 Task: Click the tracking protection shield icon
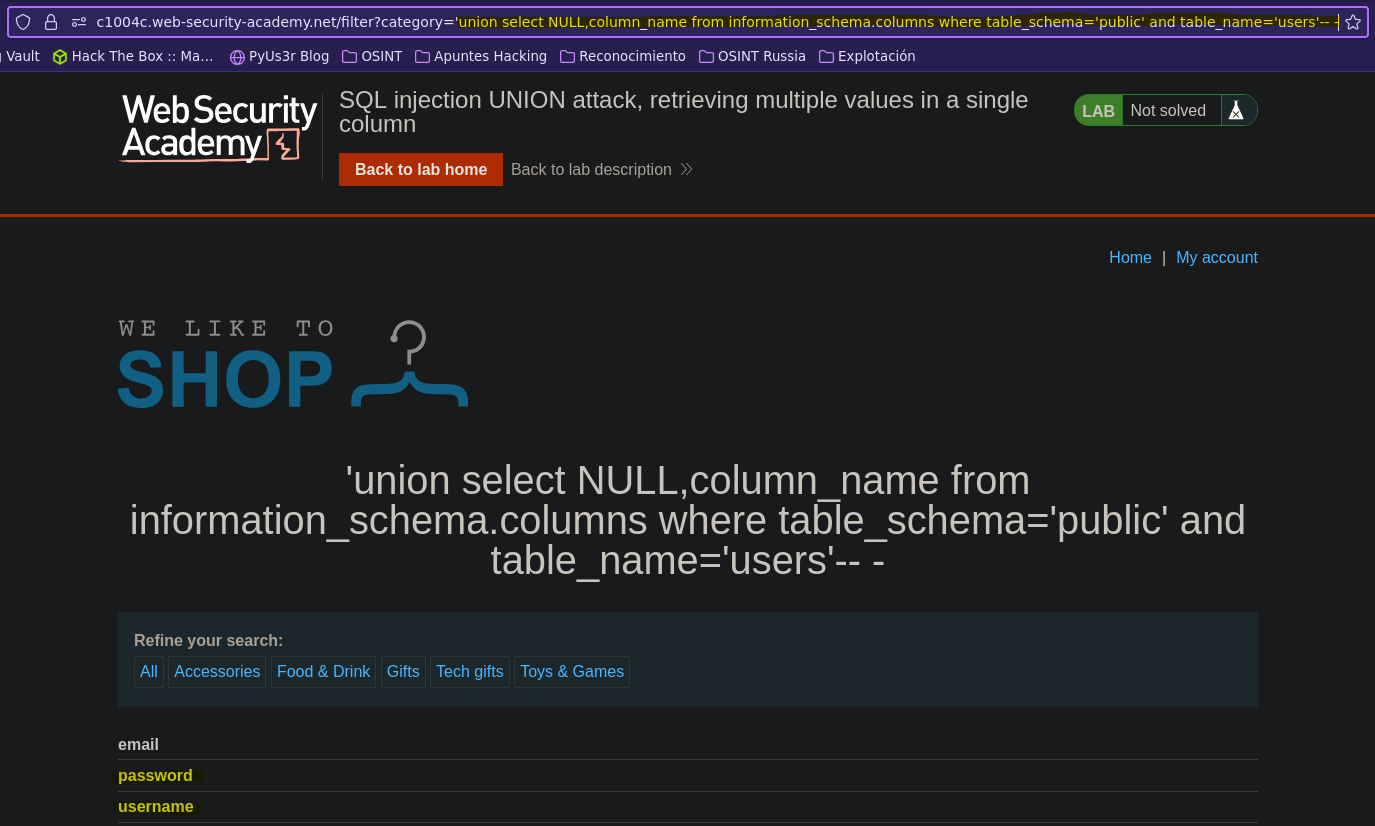23,22
